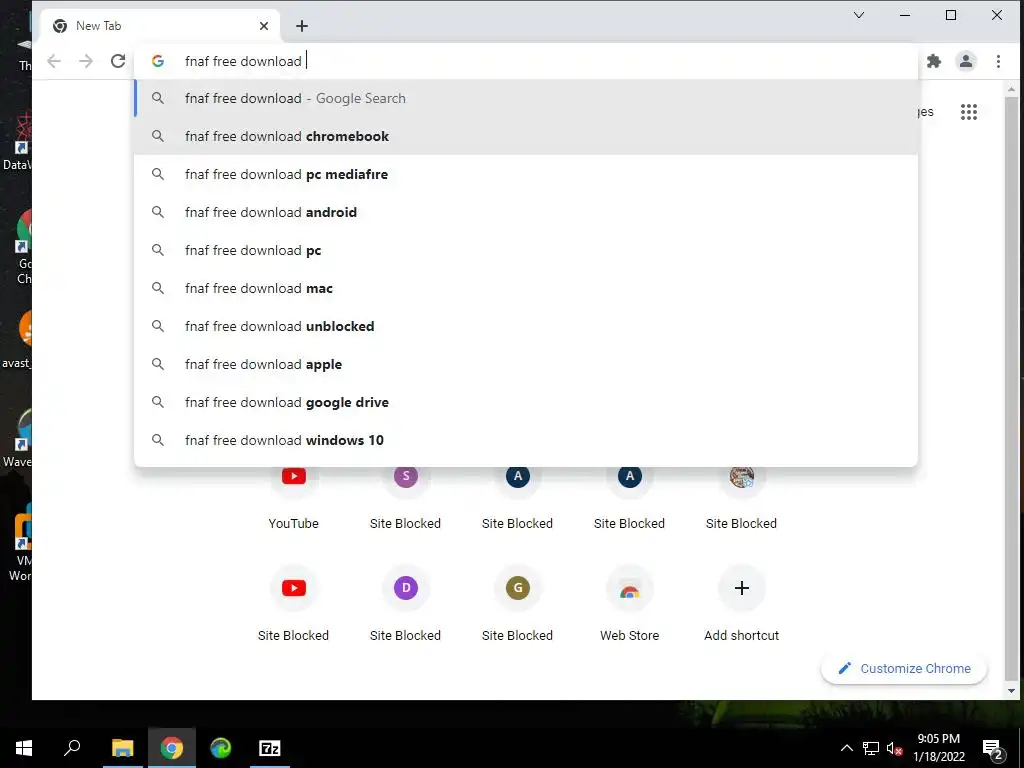Image resolution: width=1024 pixels, height=768 pixels.
Task: Open 7-Zip from the taskbar
Action: (270, 748)
